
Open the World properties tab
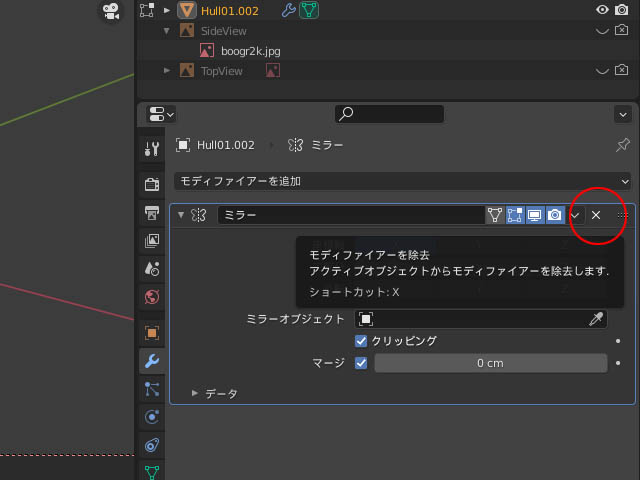point(152,297)
